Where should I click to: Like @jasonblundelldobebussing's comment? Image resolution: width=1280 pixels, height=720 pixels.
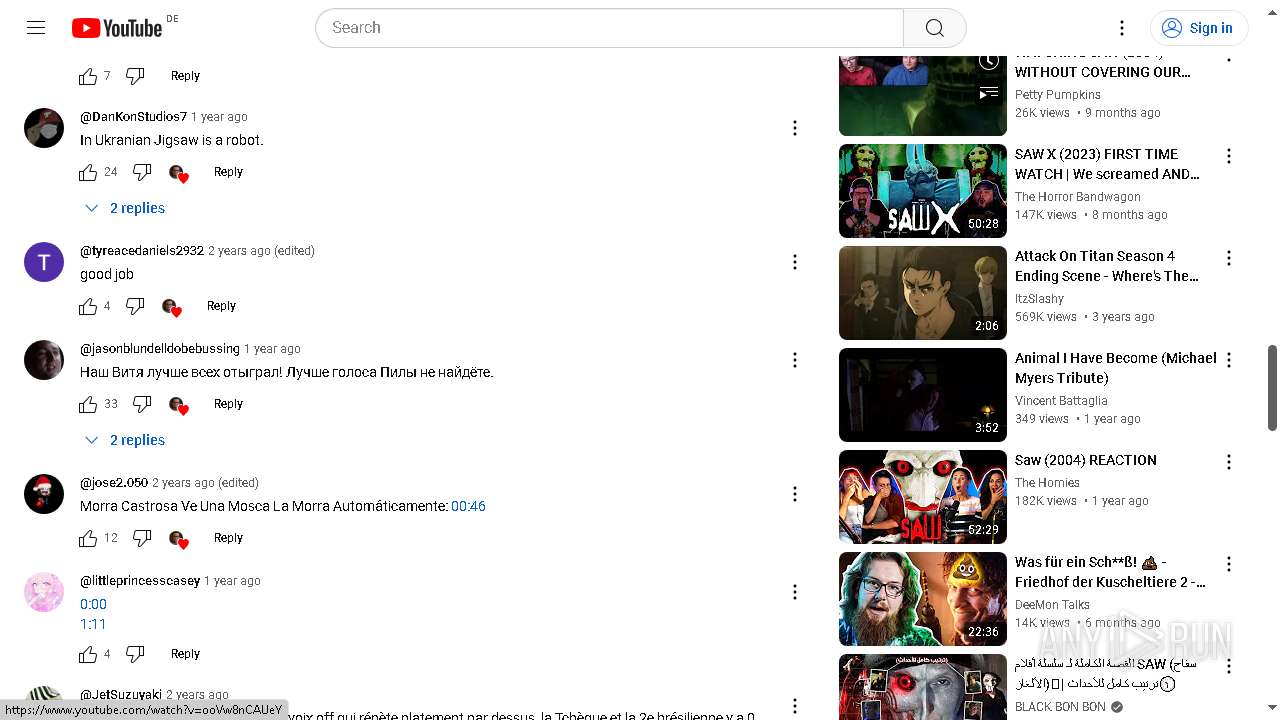(88, 404)
